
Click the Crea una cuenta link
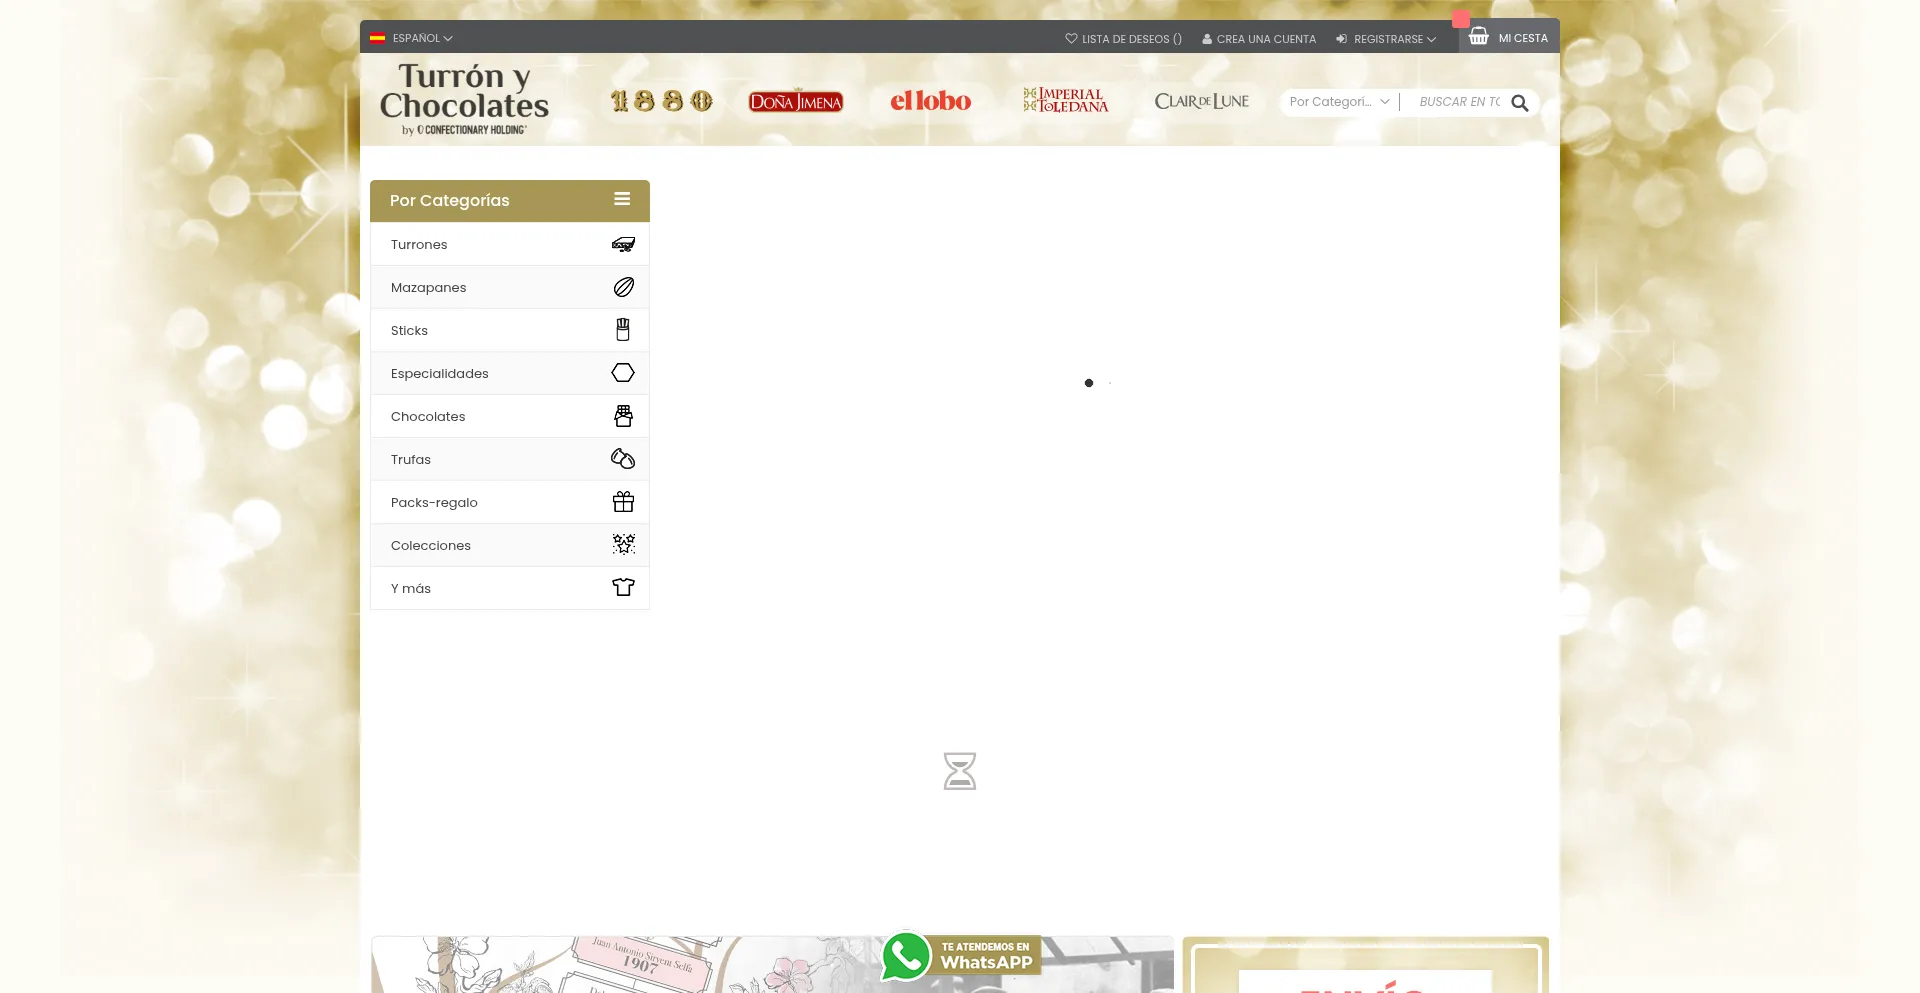click(x=1259, y=39)
